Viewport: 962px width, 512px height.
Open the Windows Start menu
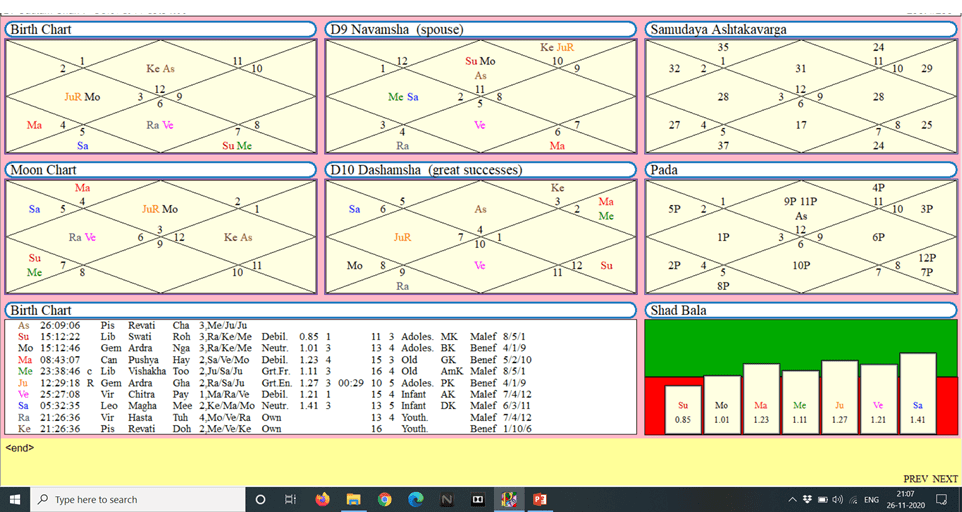coord(15,499)
